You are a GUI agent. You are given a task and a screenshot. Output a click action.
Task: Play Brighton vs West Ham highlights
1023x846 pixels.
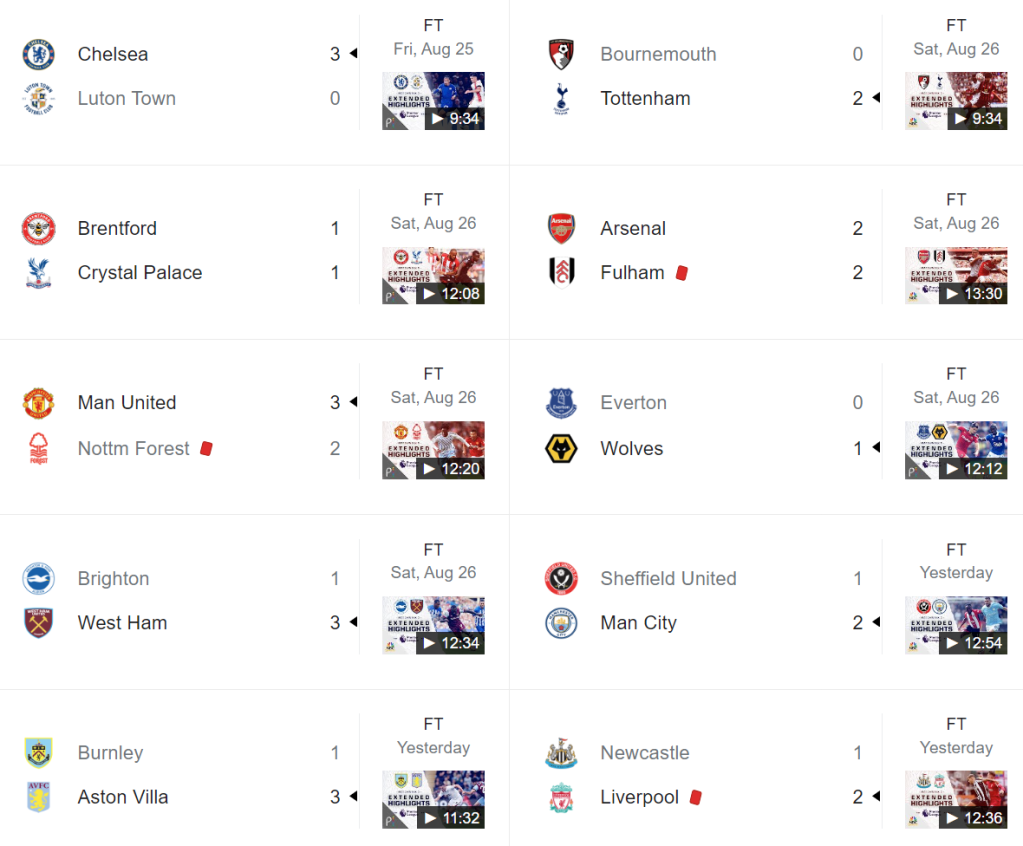pyautogui.click(x=433, y=626)
